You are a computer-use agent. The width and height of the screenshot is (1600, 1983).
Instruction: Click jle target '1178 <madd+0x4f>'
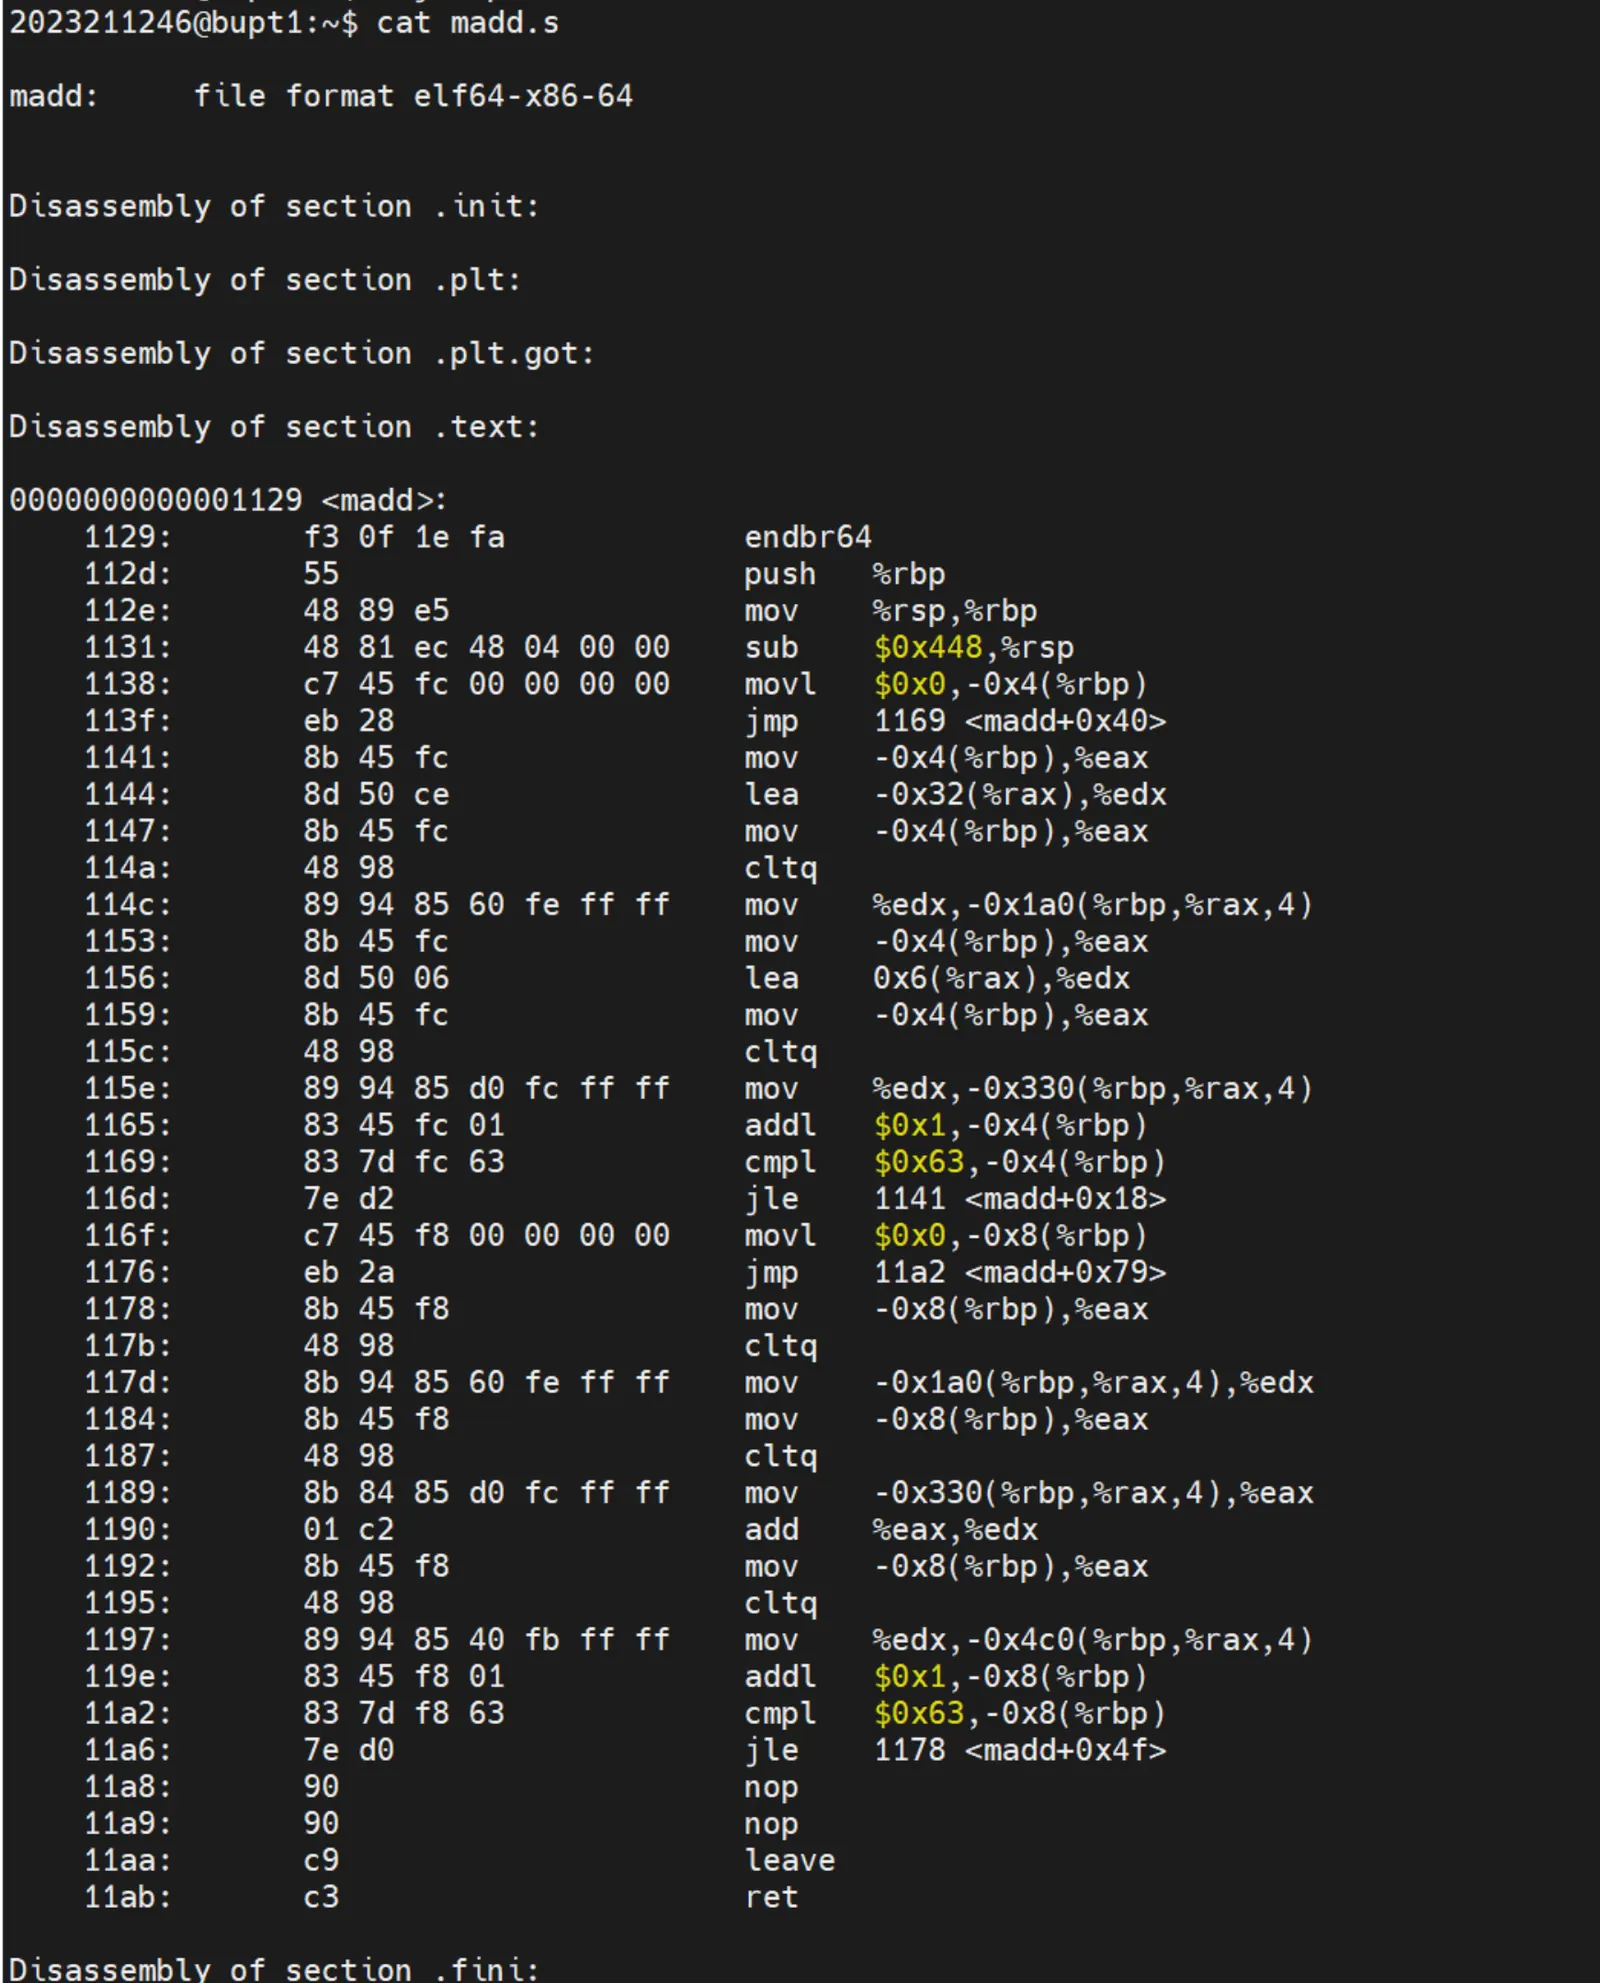click(x=1019, y=1750)
